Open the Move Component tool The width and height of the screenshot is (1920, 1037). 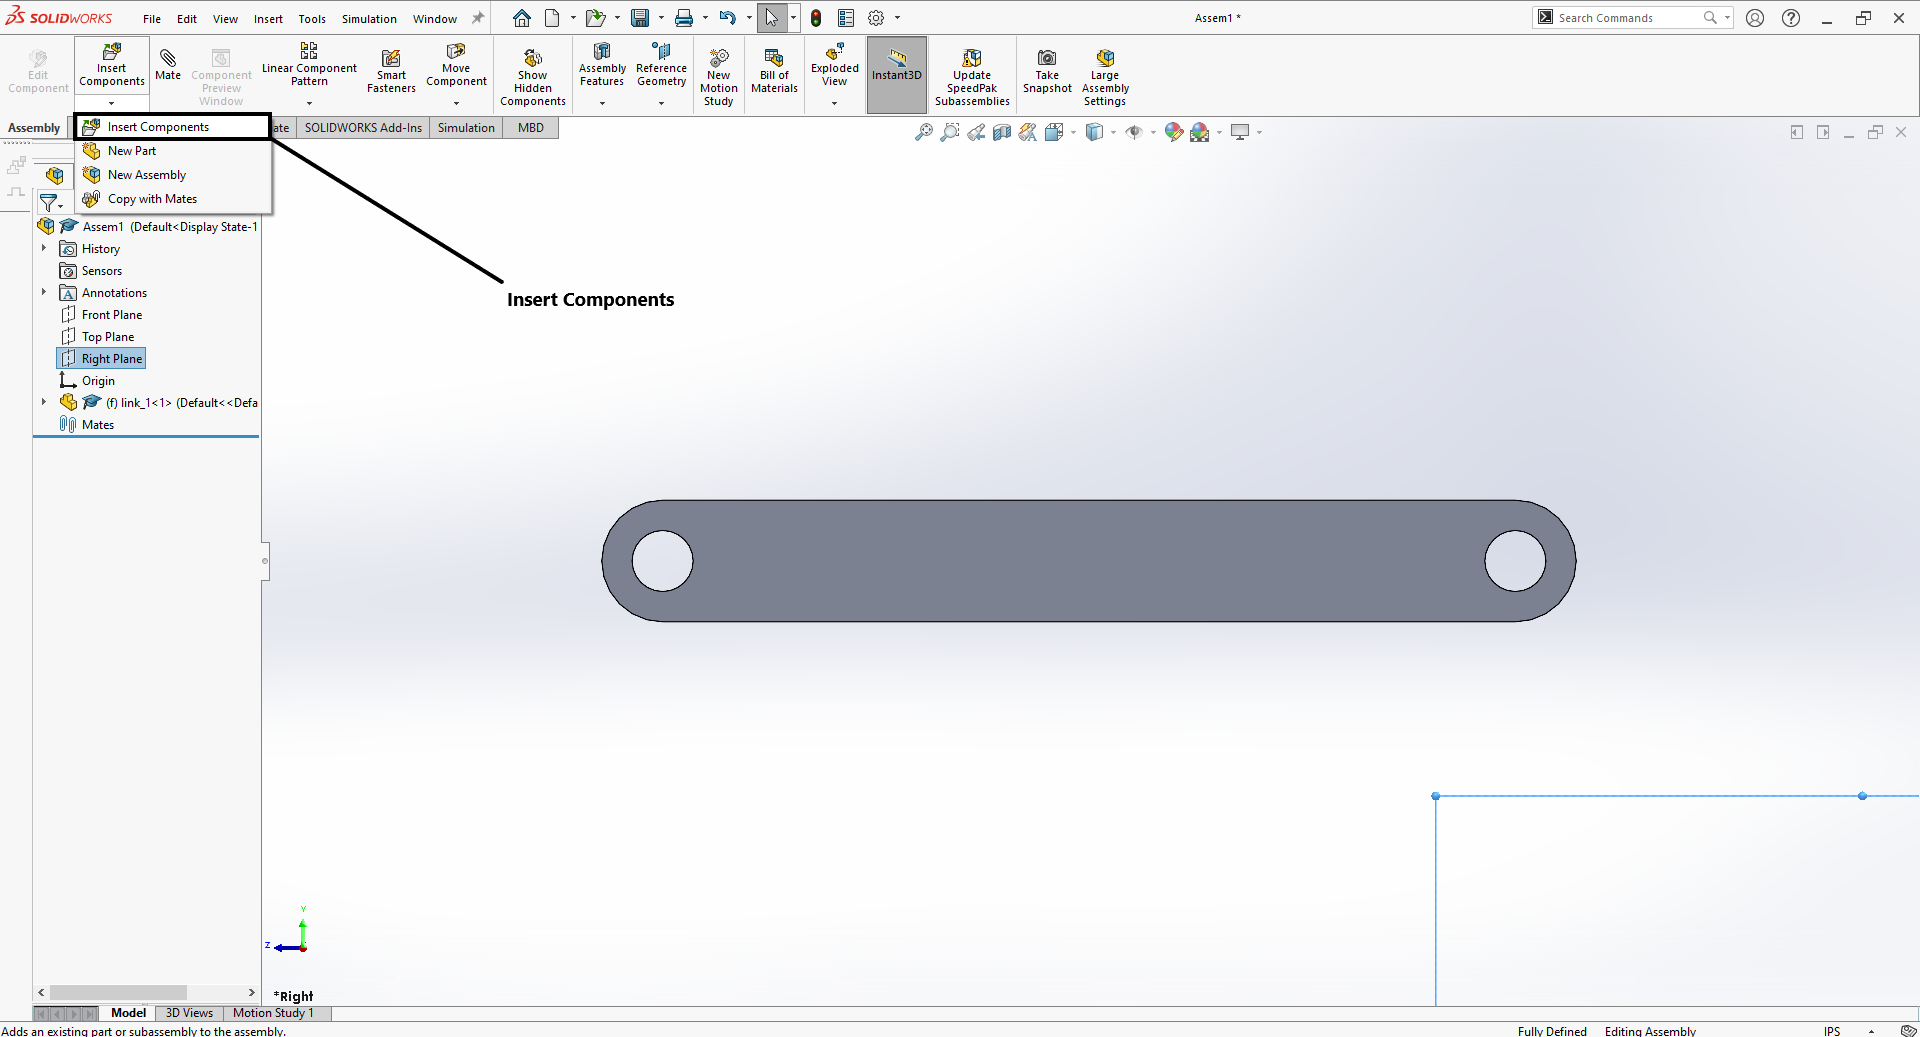click(x=456, y=70)
